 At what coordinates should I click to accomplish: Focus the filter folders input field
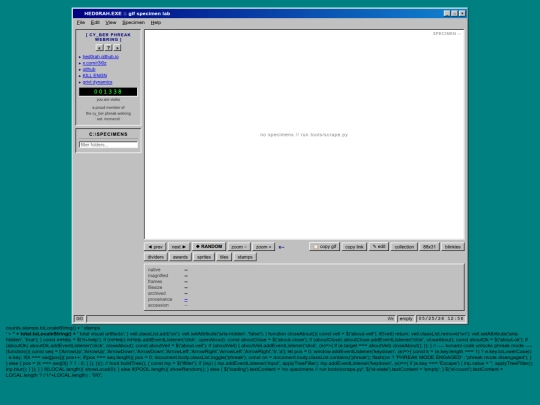coord(108,145)
